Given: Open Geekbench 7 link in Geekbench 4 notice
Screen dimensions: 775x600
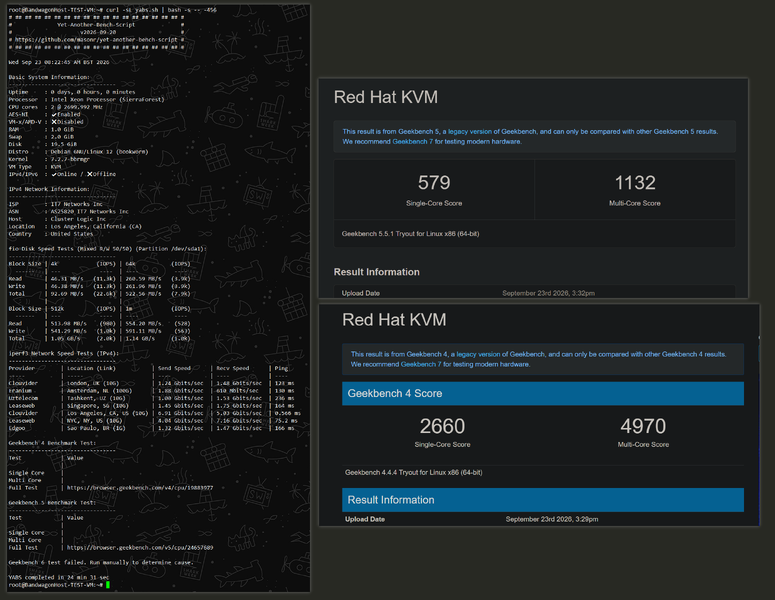Looking at the screenshot, I should pyautogui.click(x=421, y=364).
